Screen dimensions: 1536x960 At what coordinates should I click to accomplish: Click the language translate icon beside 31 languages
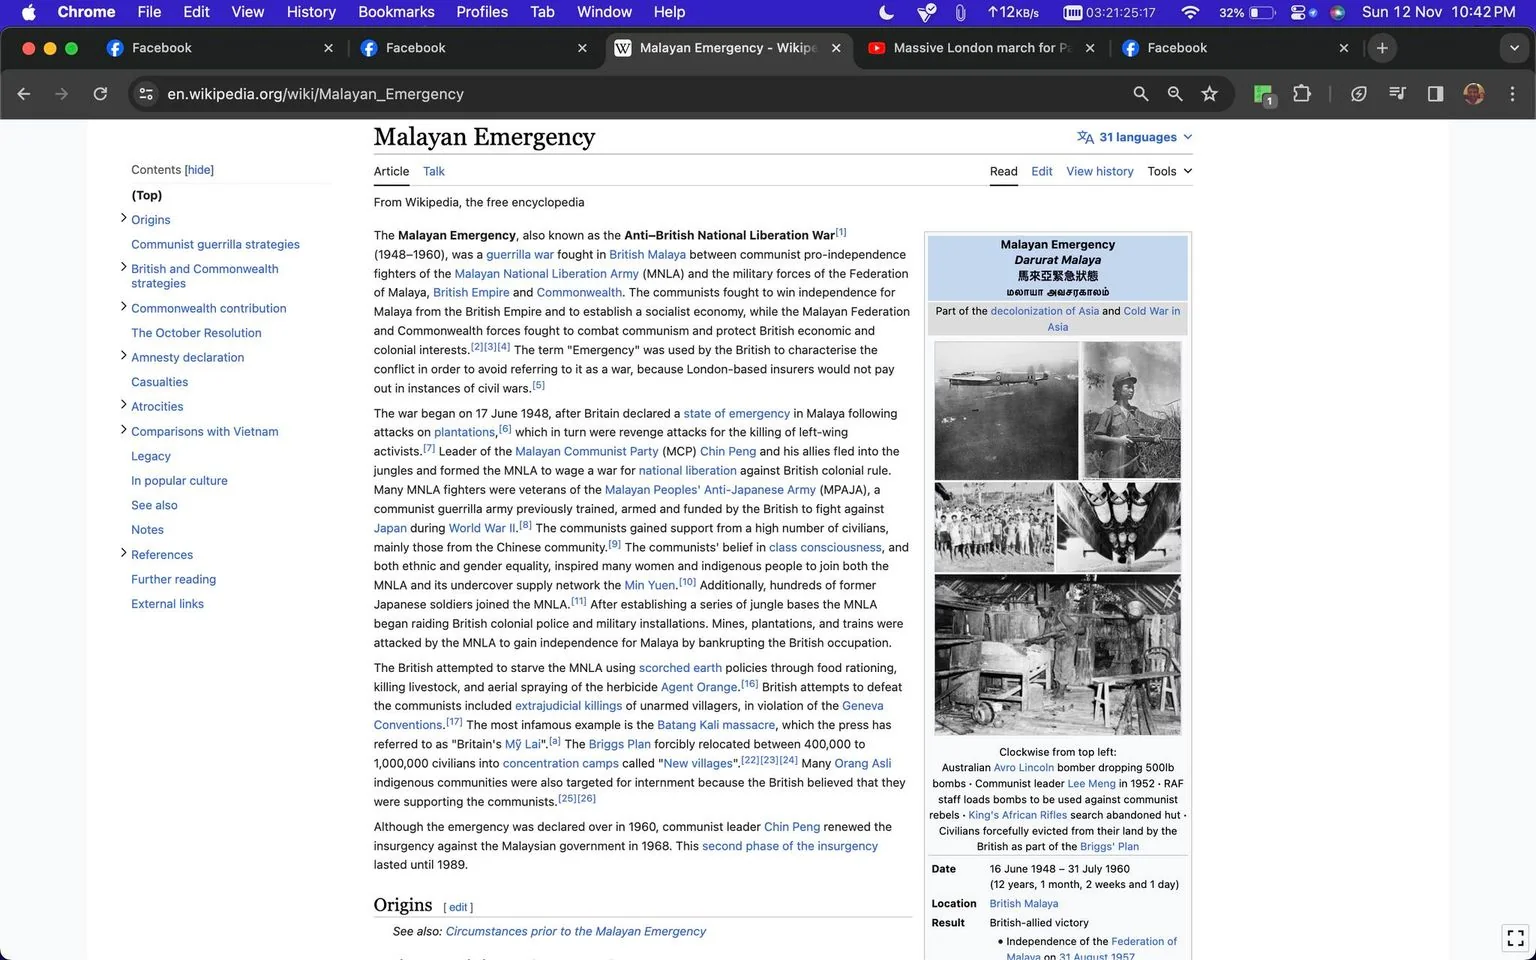(x=1085, y=137)
